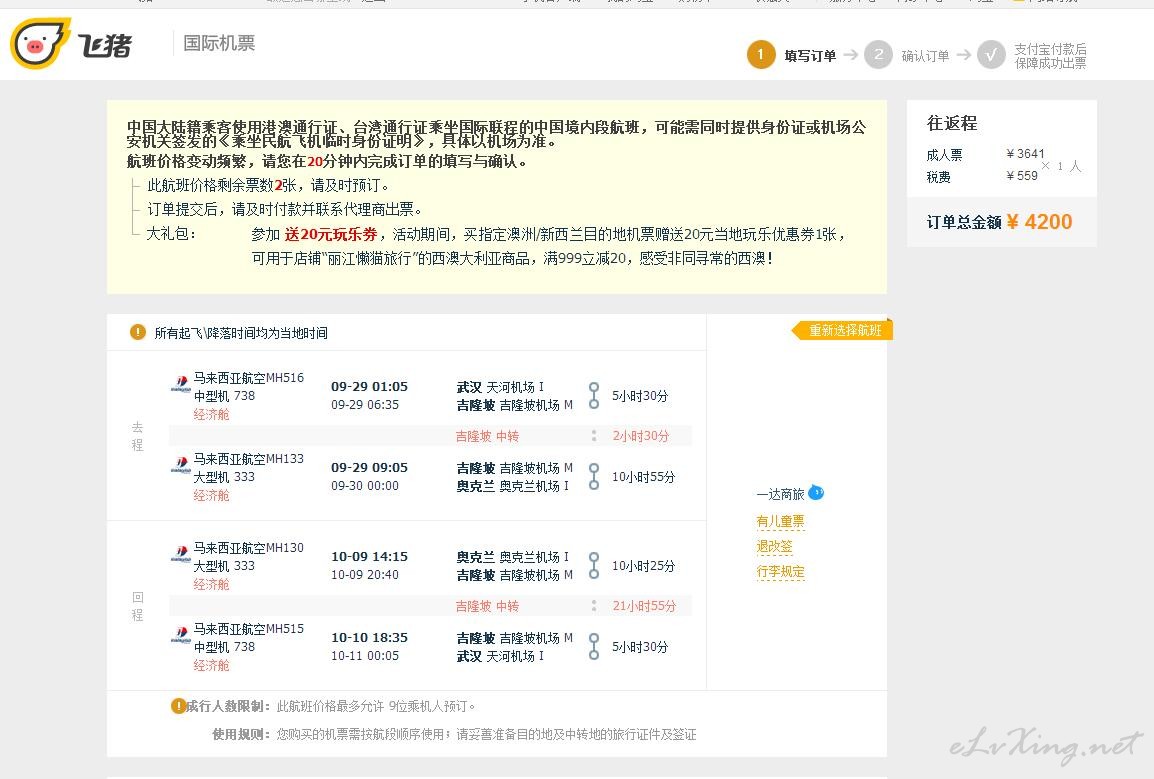Click the route icon beside MH516's 5小时30分
Screen dimensions: 1154x779
pyautogui.click(x=594, y=395)
